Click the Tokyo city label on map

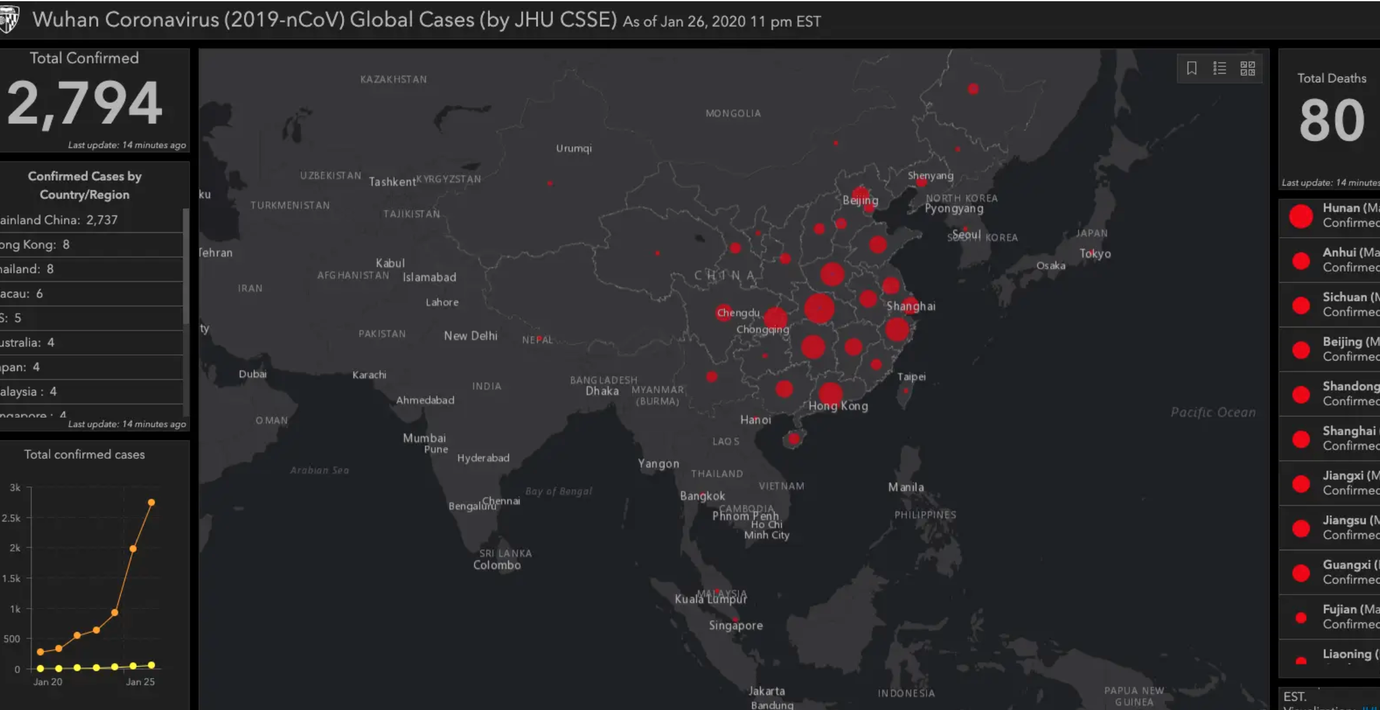click(1095, 254)
